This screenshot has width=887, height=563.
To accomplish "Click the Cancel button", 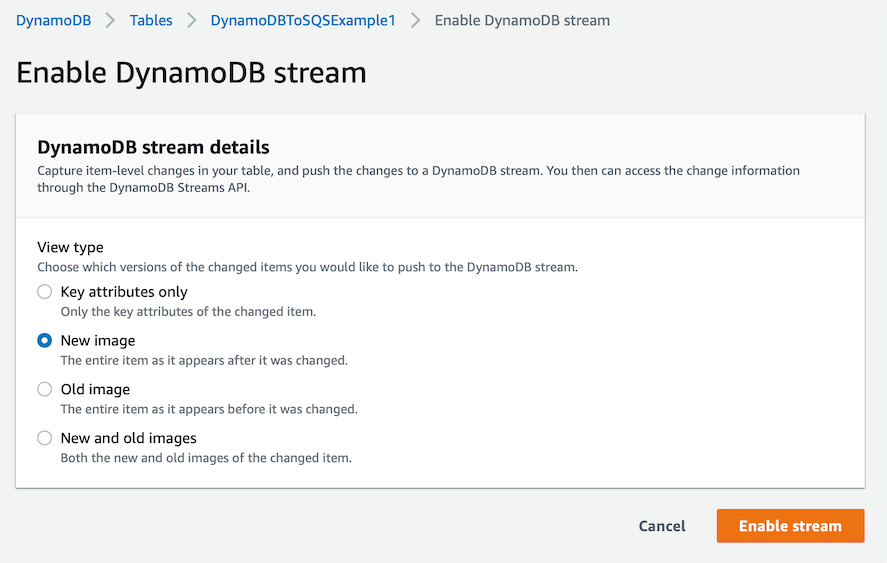I will click(662, 526).
